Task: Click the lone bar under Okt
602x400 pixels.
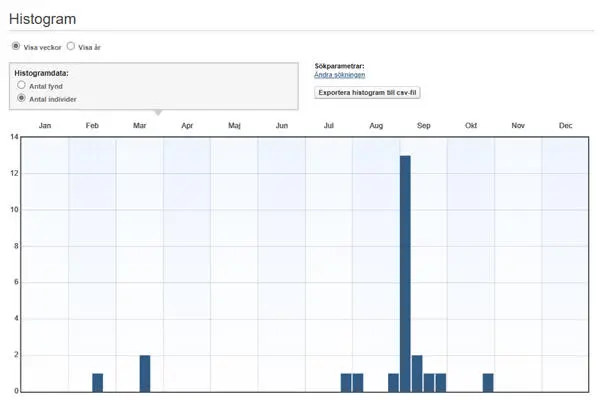Action: tap(488, 382)
